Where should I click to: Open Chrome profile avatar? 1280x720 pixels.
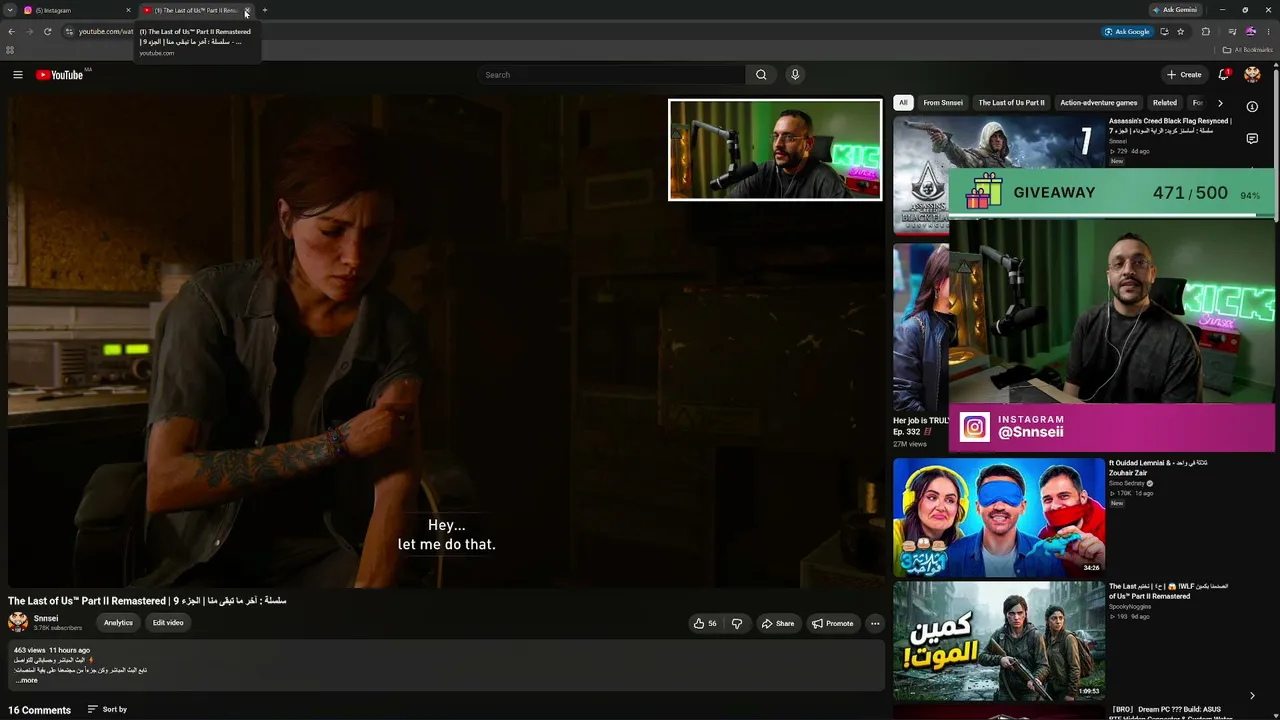coord(1250,31)
